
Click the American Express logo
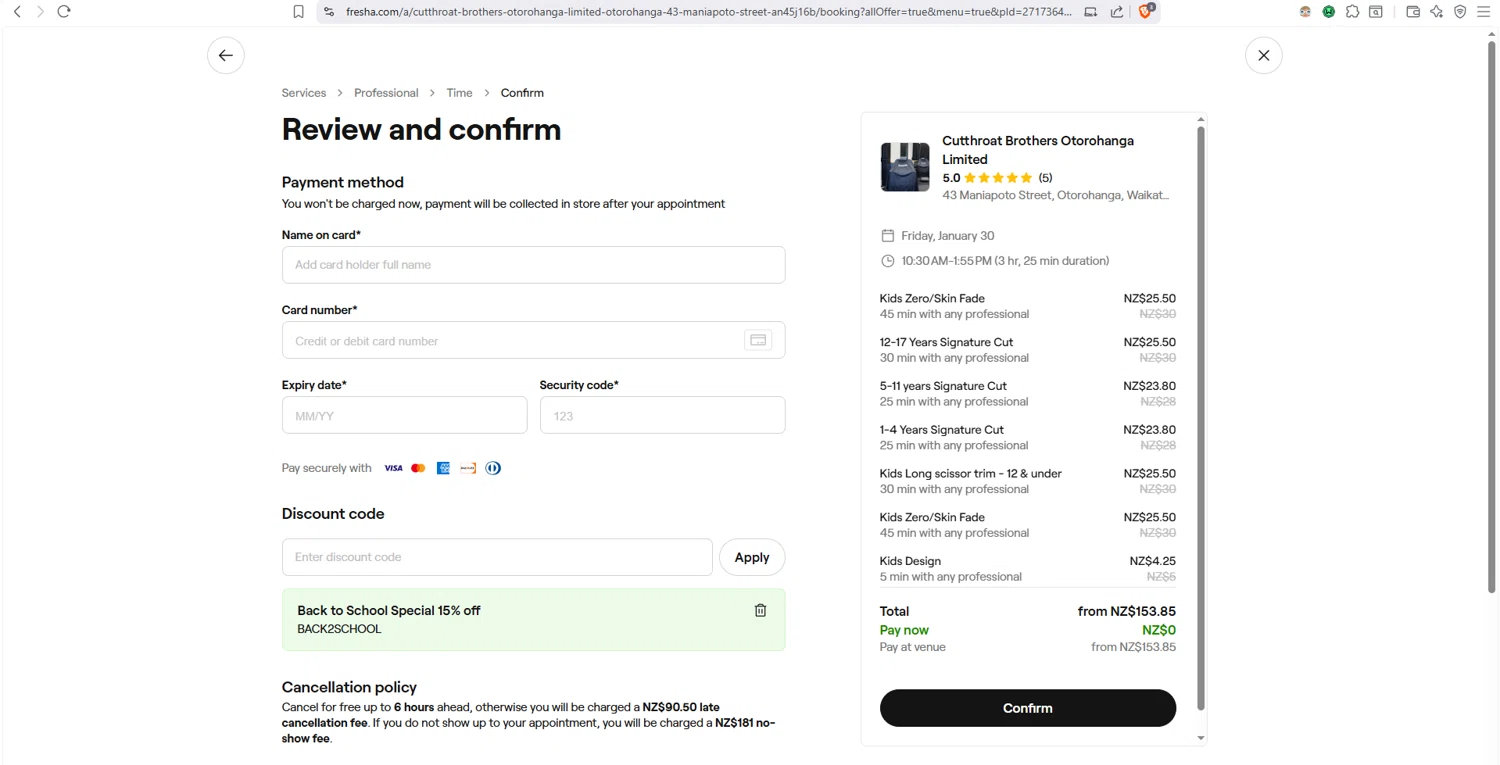[x=443, y=468]
